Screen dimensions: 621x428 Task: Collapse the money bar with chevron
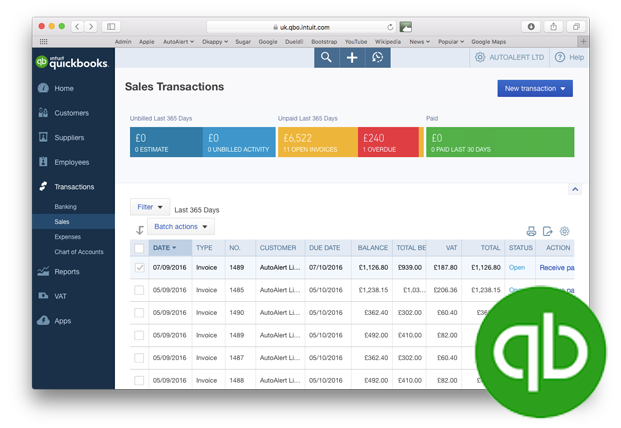[575, 189]
